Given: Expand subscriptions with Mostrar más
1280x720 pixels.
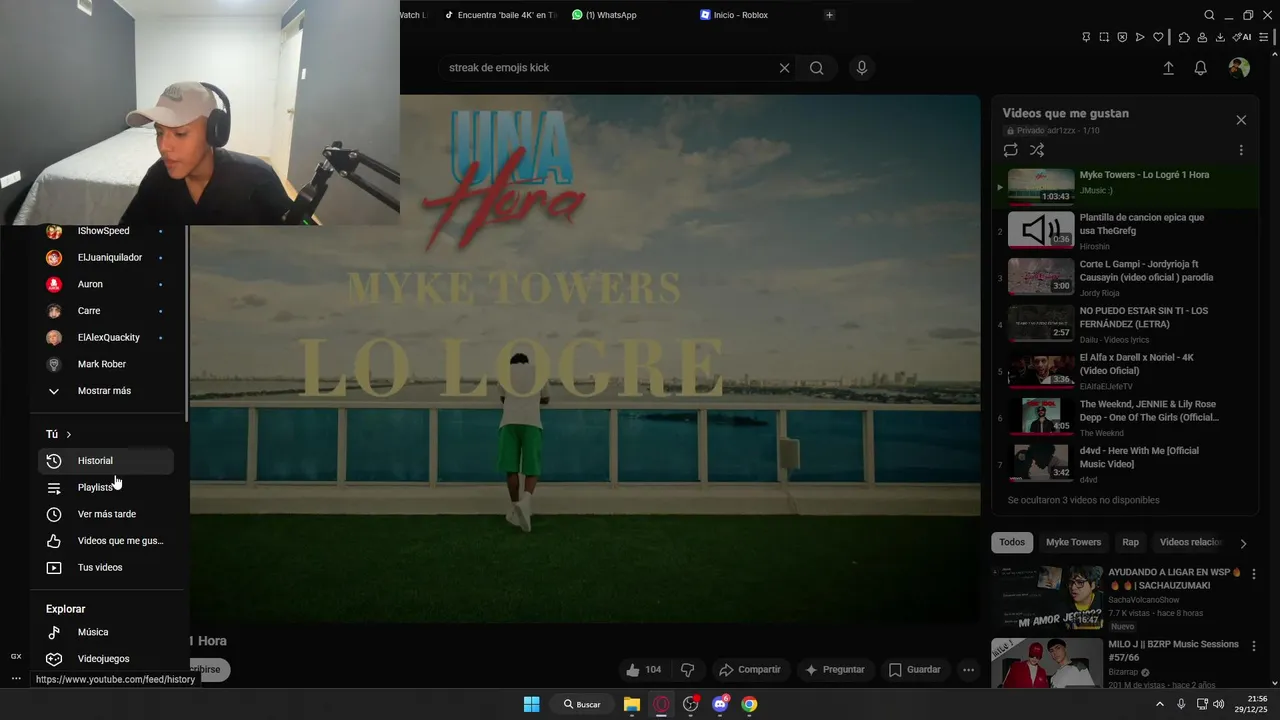Looking at the screenshot, I should point(106,391).
